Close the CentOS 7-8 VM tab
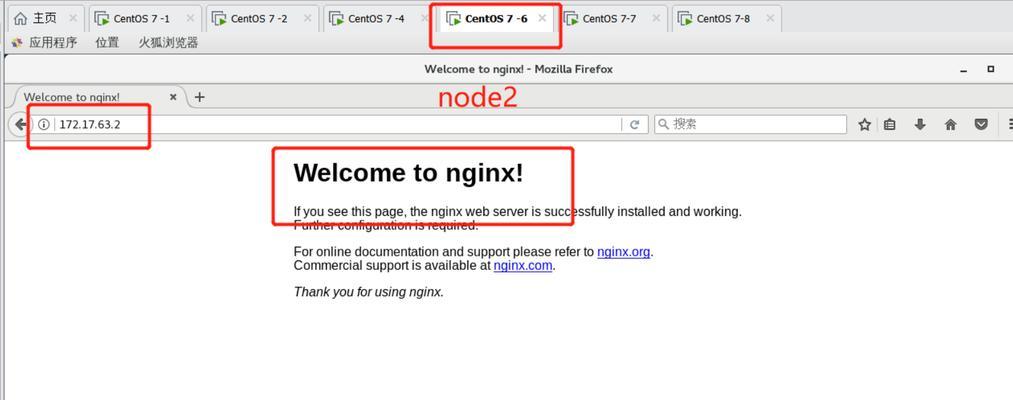The width and height of the screenshot is (1013, 400). pyautogui.click(x=770, y=18)
